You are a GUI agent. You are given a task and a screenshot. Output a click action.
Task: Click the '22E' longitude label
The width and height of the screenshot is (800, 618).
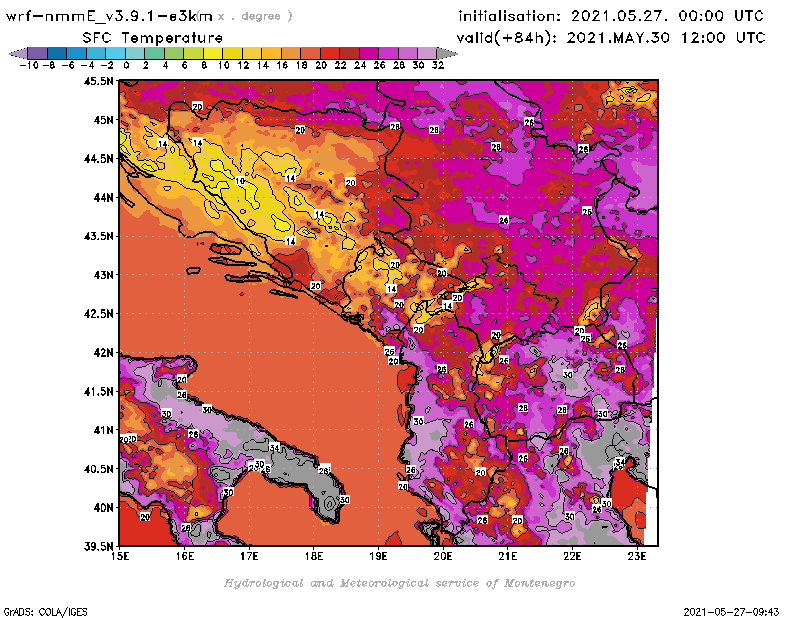(x=572, y=556)
